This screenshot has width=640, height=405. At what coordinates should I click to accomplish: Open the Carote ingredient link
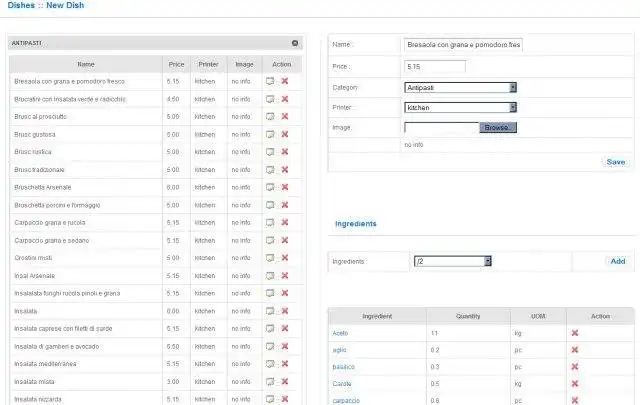pos(342,384)
